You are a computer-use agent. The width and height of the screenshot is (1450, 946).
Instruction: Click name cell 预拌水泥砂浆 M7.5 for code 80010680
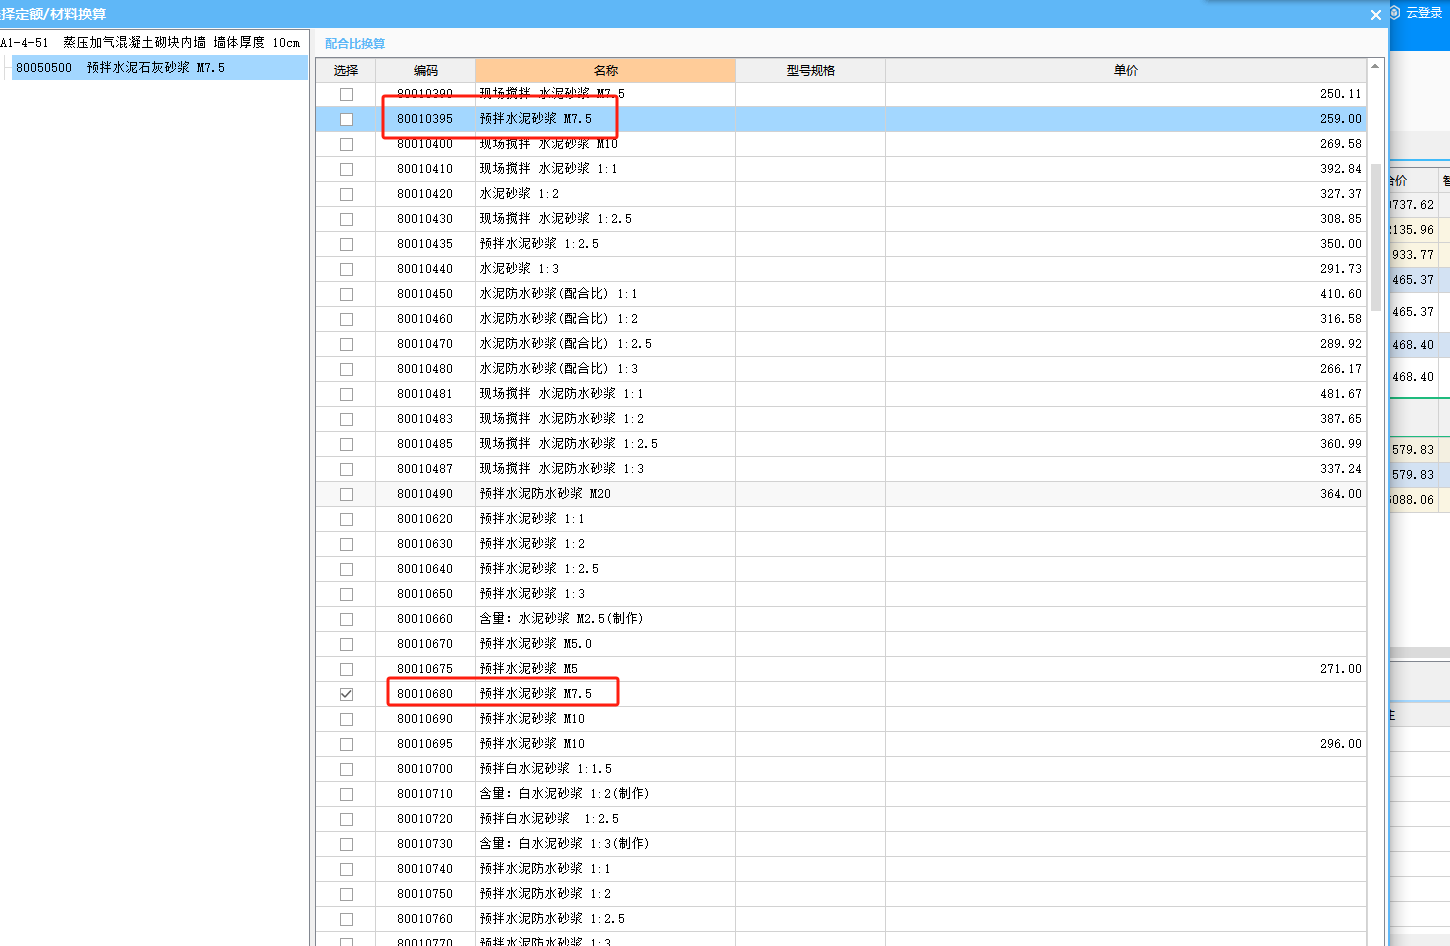606,694
